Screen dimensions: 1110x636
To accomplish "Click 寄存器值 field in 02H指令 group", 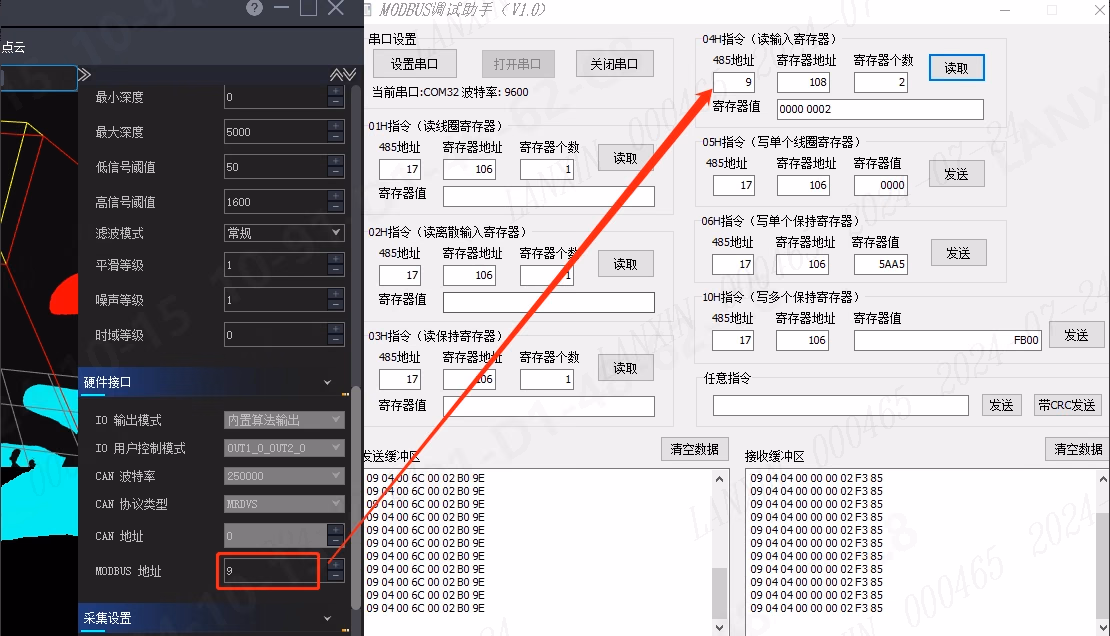I will coord(549,302).
